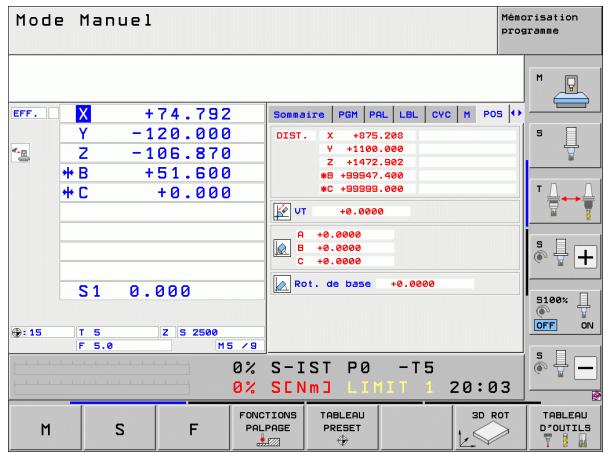609x453 pixels.
Task: Open TABLEAU D'OUTILS softkey
Action: 565,429
